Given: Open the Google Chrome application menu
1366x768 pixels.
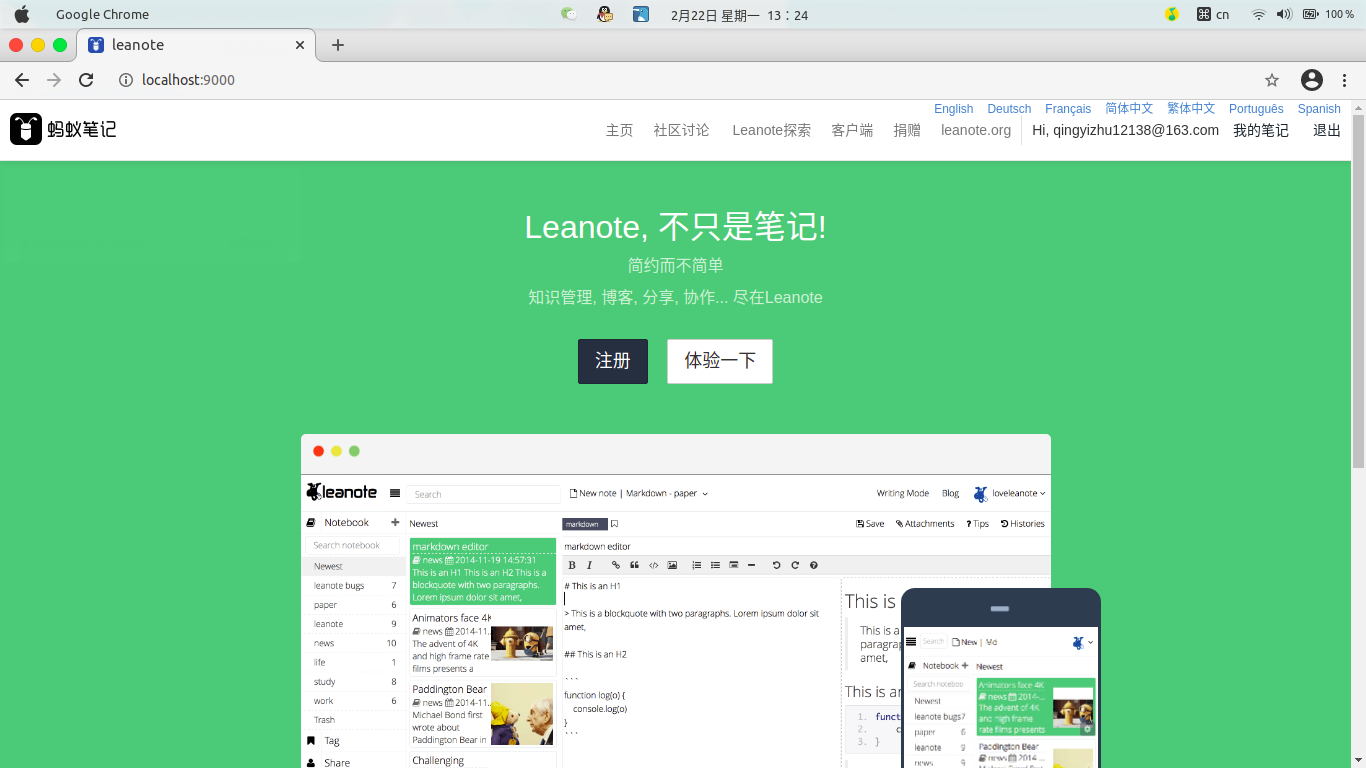Looking at the screenshot, I should [x=102, y=14].
